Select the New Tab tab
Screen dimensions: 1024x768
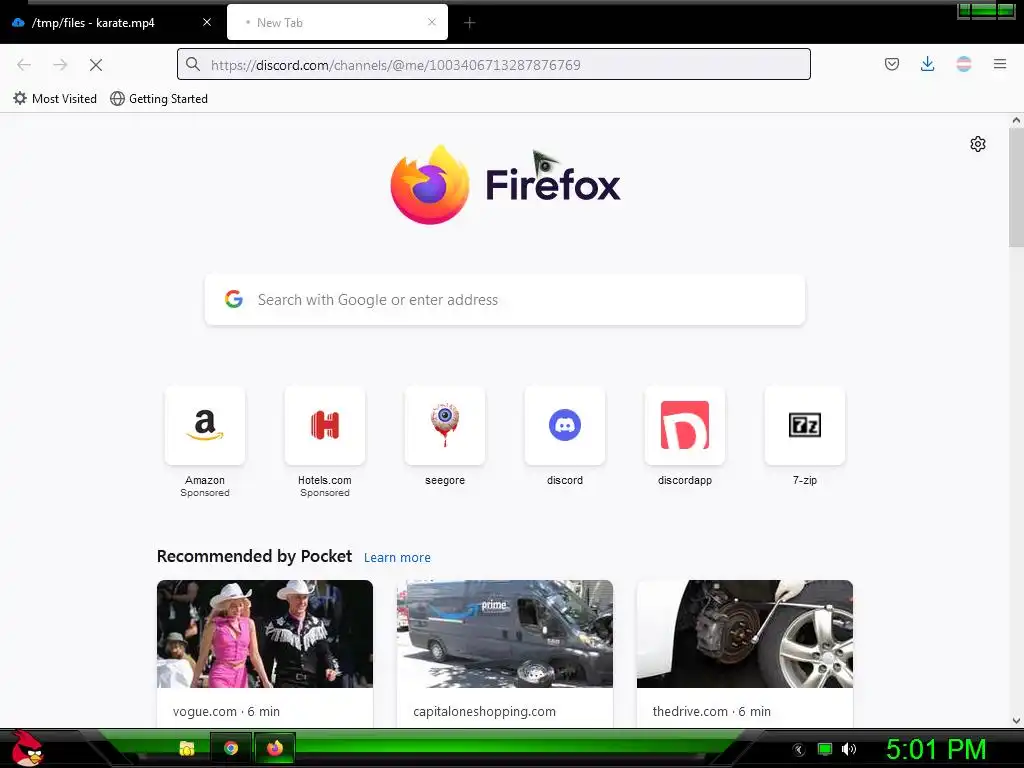point(337,22)
